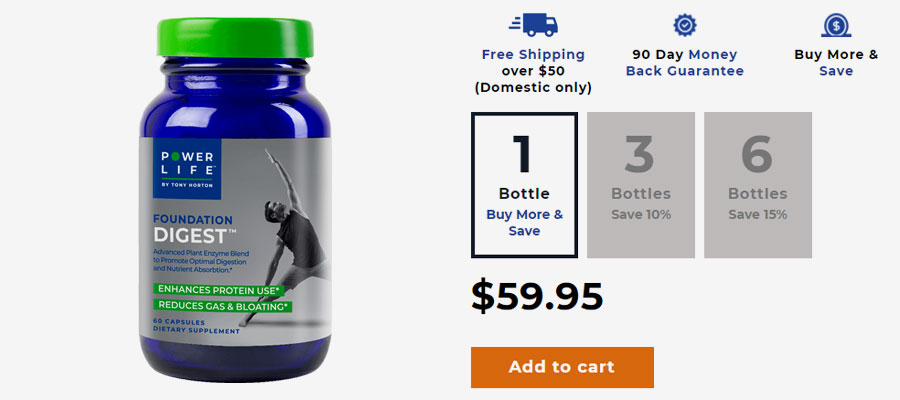The width and height of the screenshot is (900, 400).
Task: Click Buy More & Save inside 1 Bottle box
Action: coord(525,223)
